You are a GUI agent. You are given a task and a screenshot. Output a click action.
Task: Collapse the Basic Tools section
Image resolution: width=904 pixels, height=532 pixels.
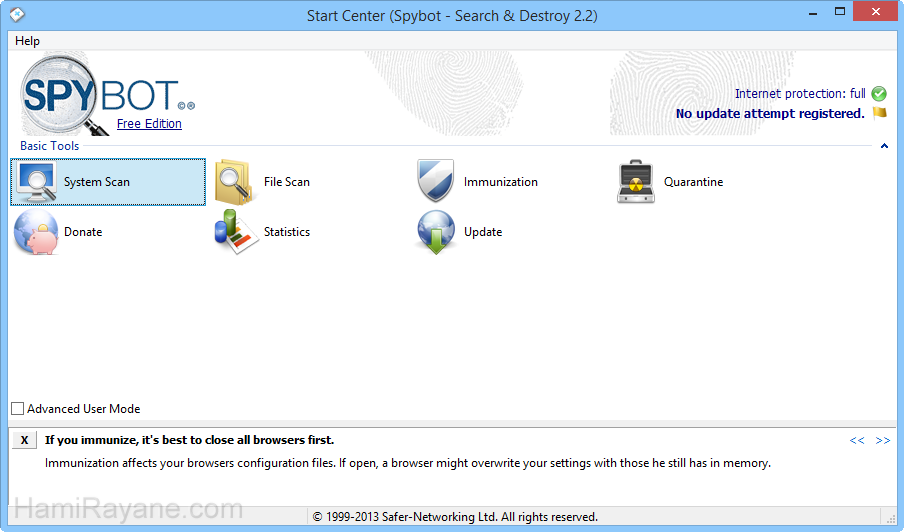point(884,146)
